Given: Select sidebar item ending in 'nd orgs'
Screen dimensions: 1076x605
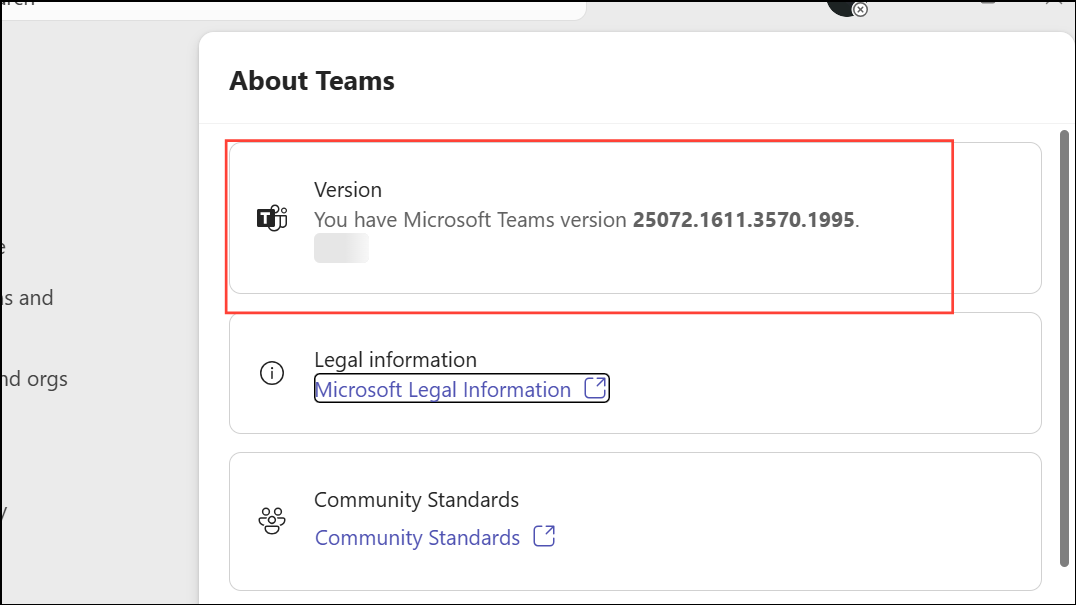Looking at the screenshot, I should coord(34,379).
